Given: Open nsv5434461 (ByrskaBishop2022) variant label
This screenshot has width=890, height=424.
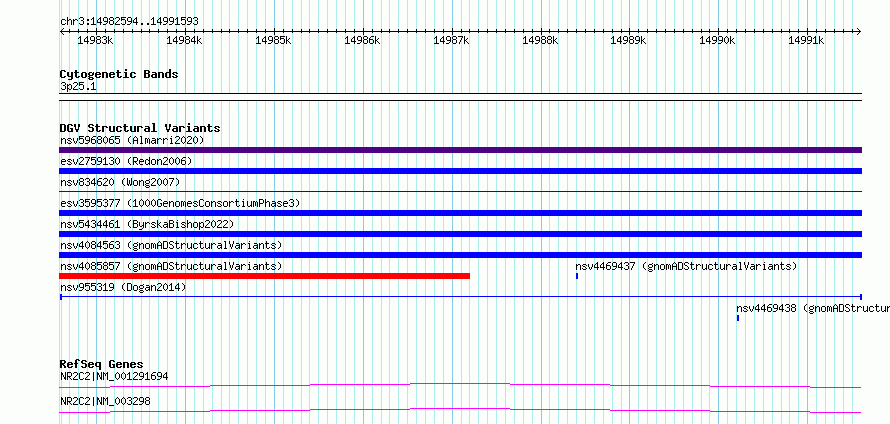Looking at the screenshot, I should [147, 224].
